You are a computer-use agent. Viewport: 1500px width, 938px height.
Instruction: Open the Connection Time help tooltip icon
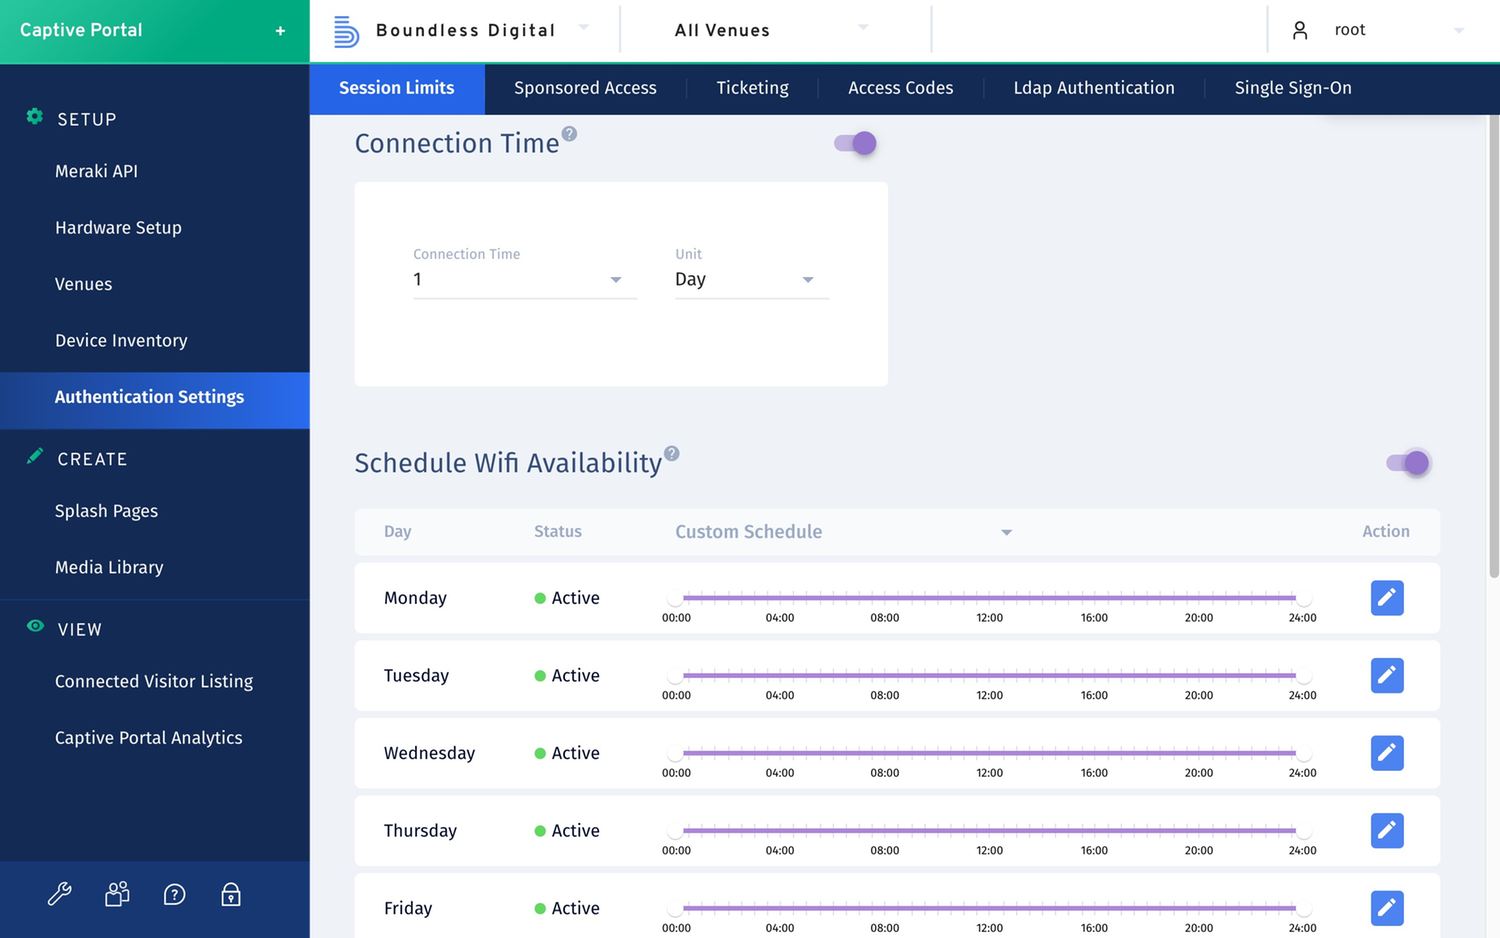570,133
